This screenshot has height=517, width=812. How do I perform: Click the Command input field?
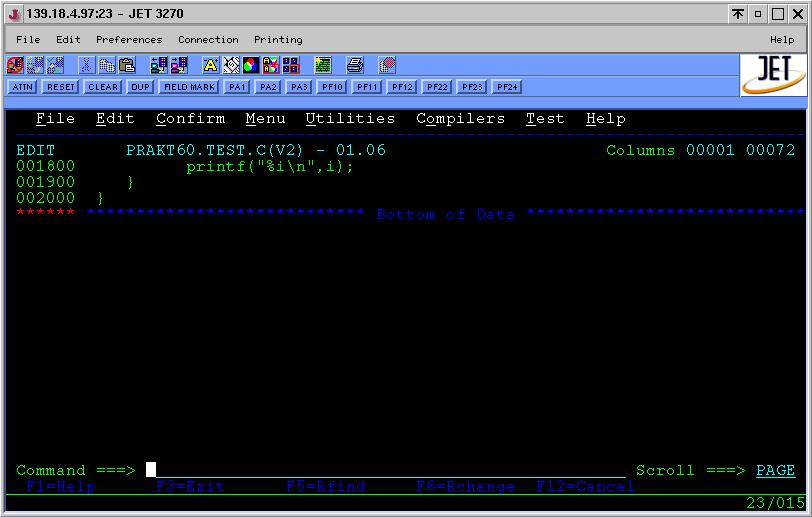point(390,470)
